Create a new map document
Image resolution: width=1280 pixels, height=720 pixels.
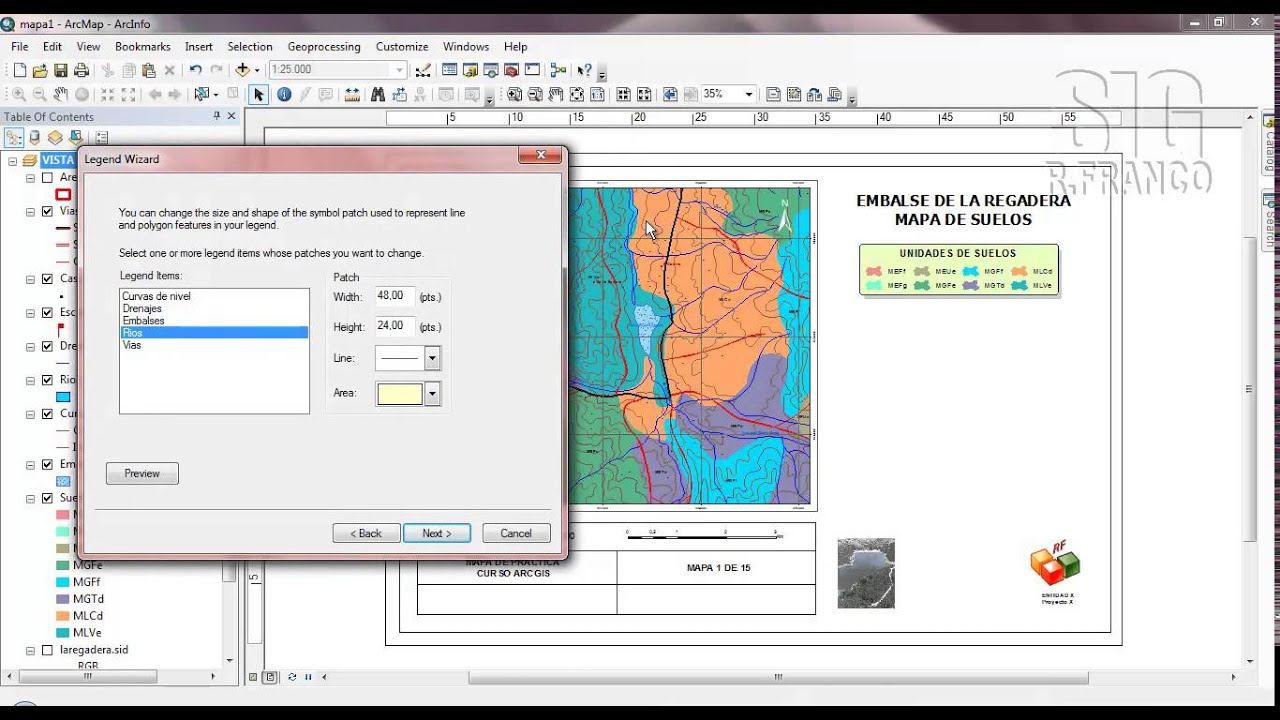pos(20,70)
